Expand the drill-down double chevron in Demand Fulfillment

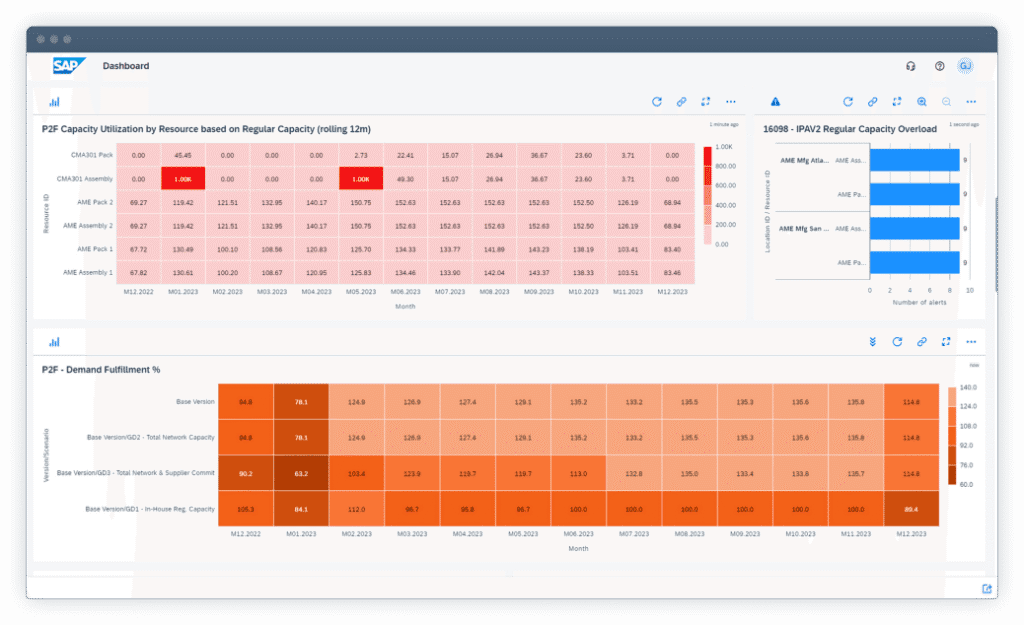[872, 342]
